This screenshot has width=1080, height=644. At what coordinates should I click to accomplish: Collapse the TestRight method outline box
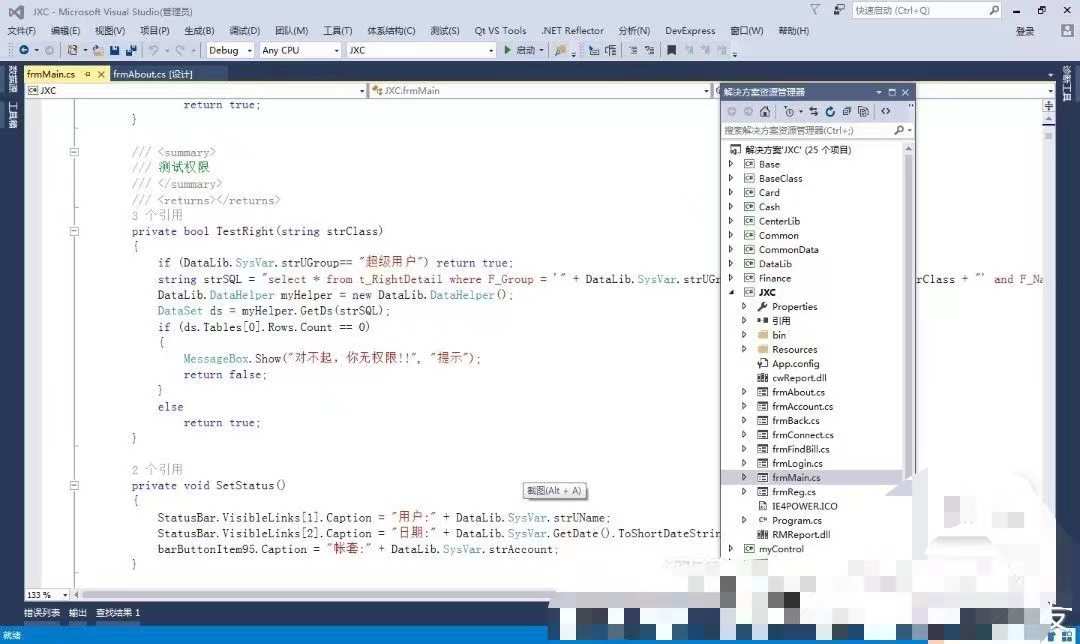click(x=74, y=231)
